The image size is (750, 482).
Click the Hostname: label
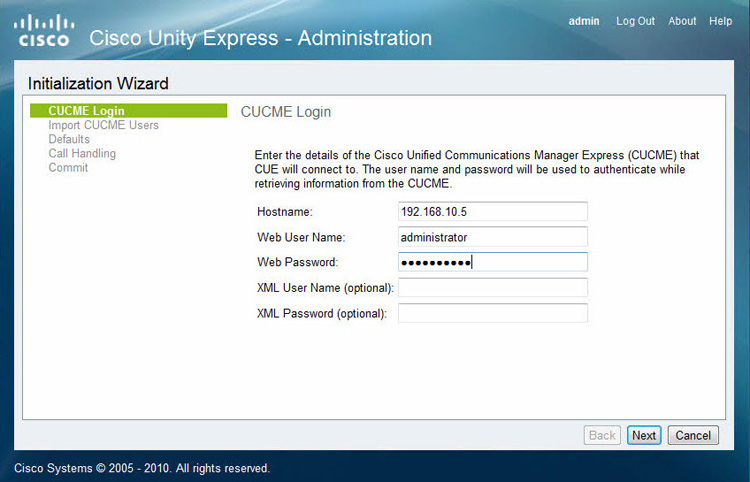[x=285, y=212]
